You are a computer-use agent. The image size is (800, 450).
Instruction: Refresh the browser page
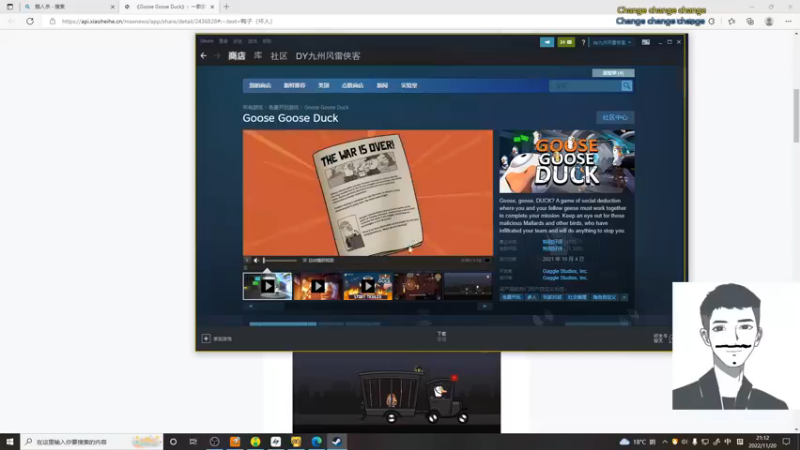point(30,21)
